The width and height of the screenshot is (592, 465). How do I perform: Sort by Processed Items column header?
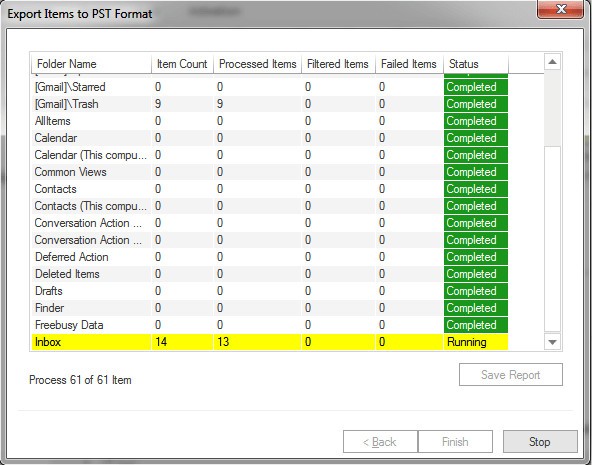point(257,64)
